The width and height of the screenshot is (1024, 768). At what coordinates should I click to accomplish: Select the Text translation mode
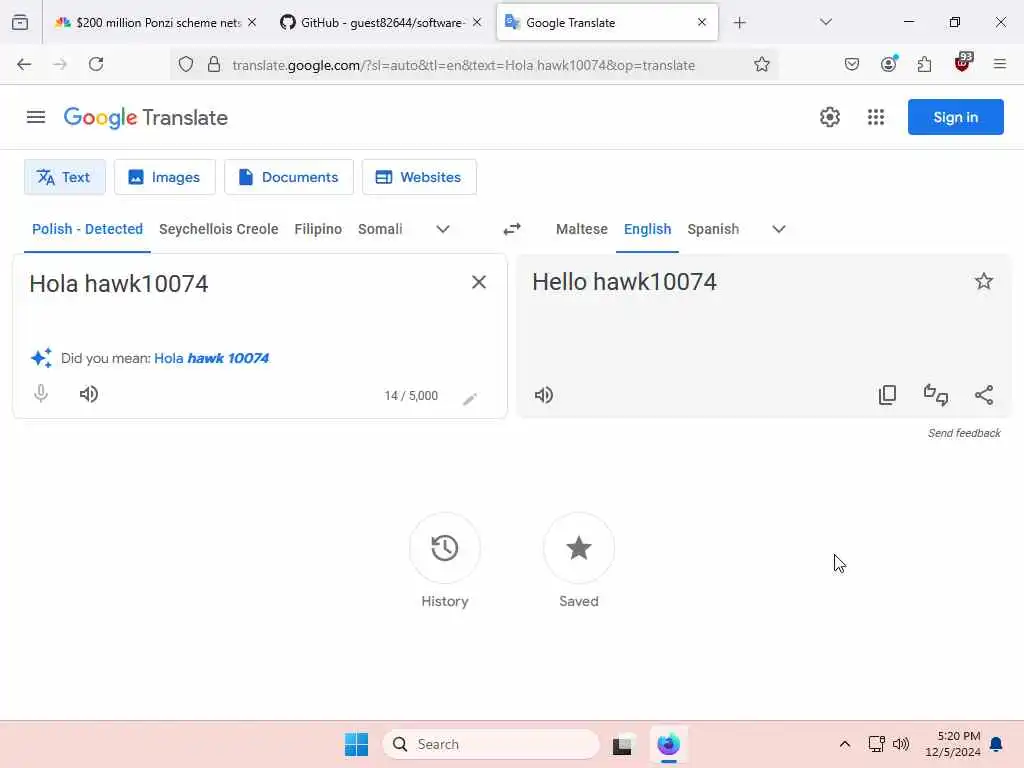[65, 177]
